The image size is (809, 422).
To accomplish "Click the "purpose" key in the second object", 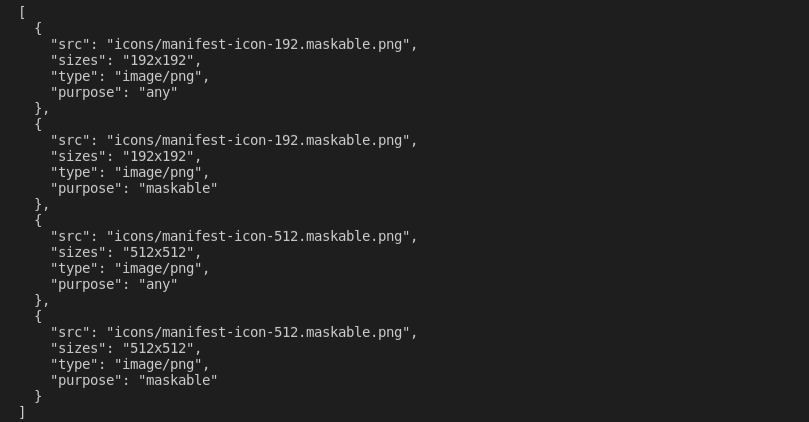I will (x=86, y=188).
